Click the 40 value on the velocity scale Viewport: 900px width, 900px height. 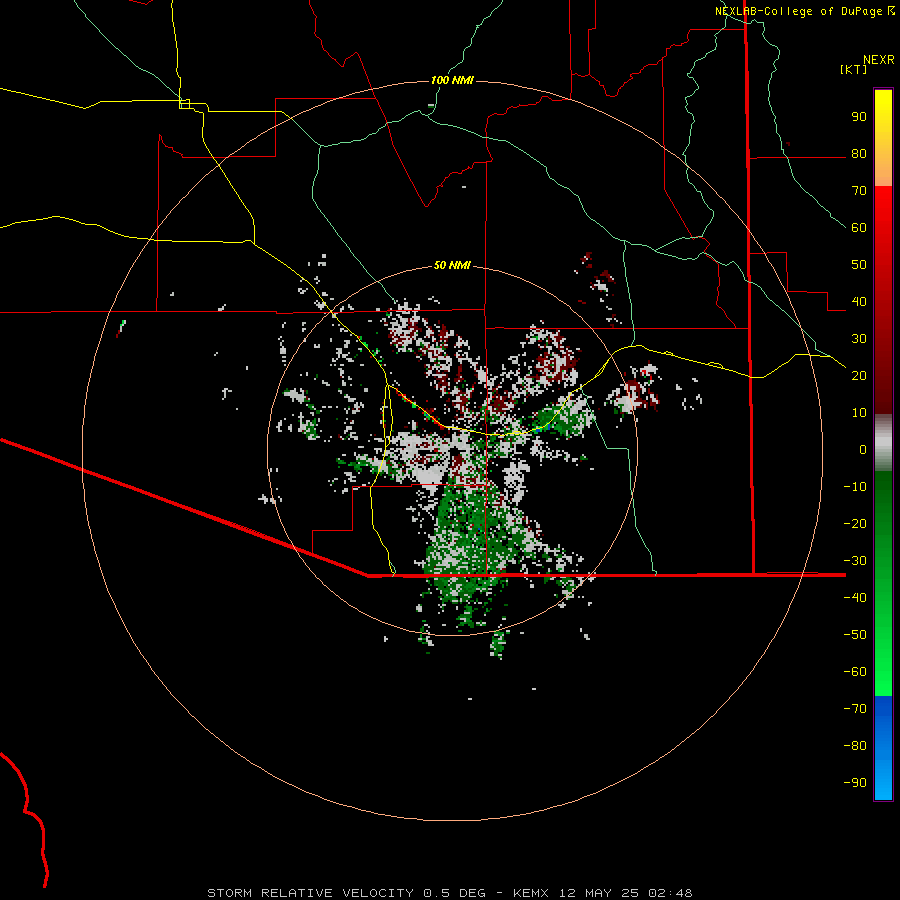click(859, 302)
